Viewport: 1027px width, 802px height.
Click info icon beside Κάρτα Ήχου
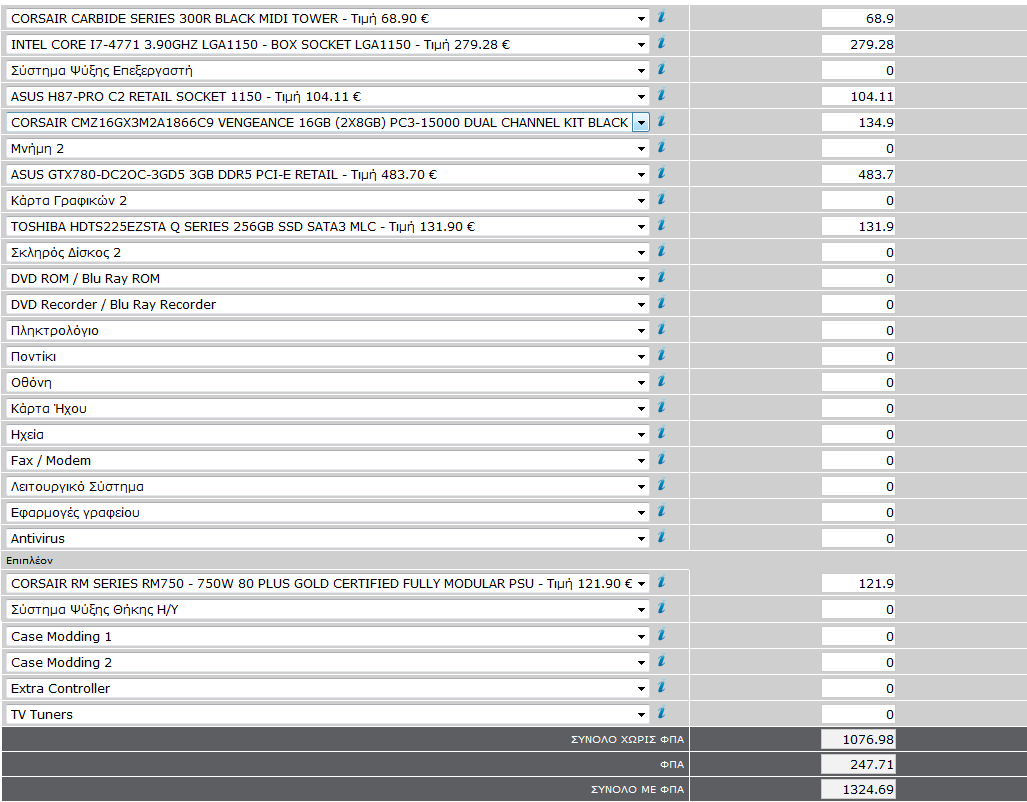coord(662,407)
